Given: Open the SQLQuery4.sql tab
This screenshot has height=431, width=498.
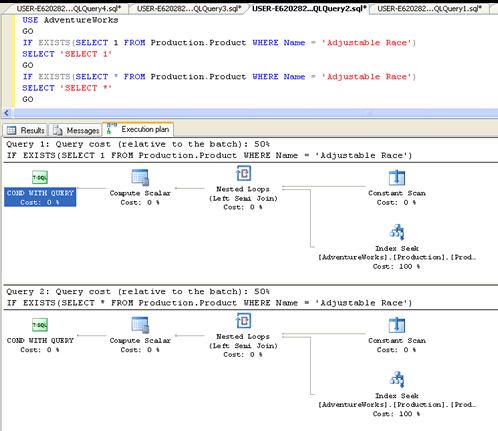Looking at the screenshot, I should click(68, 8).
